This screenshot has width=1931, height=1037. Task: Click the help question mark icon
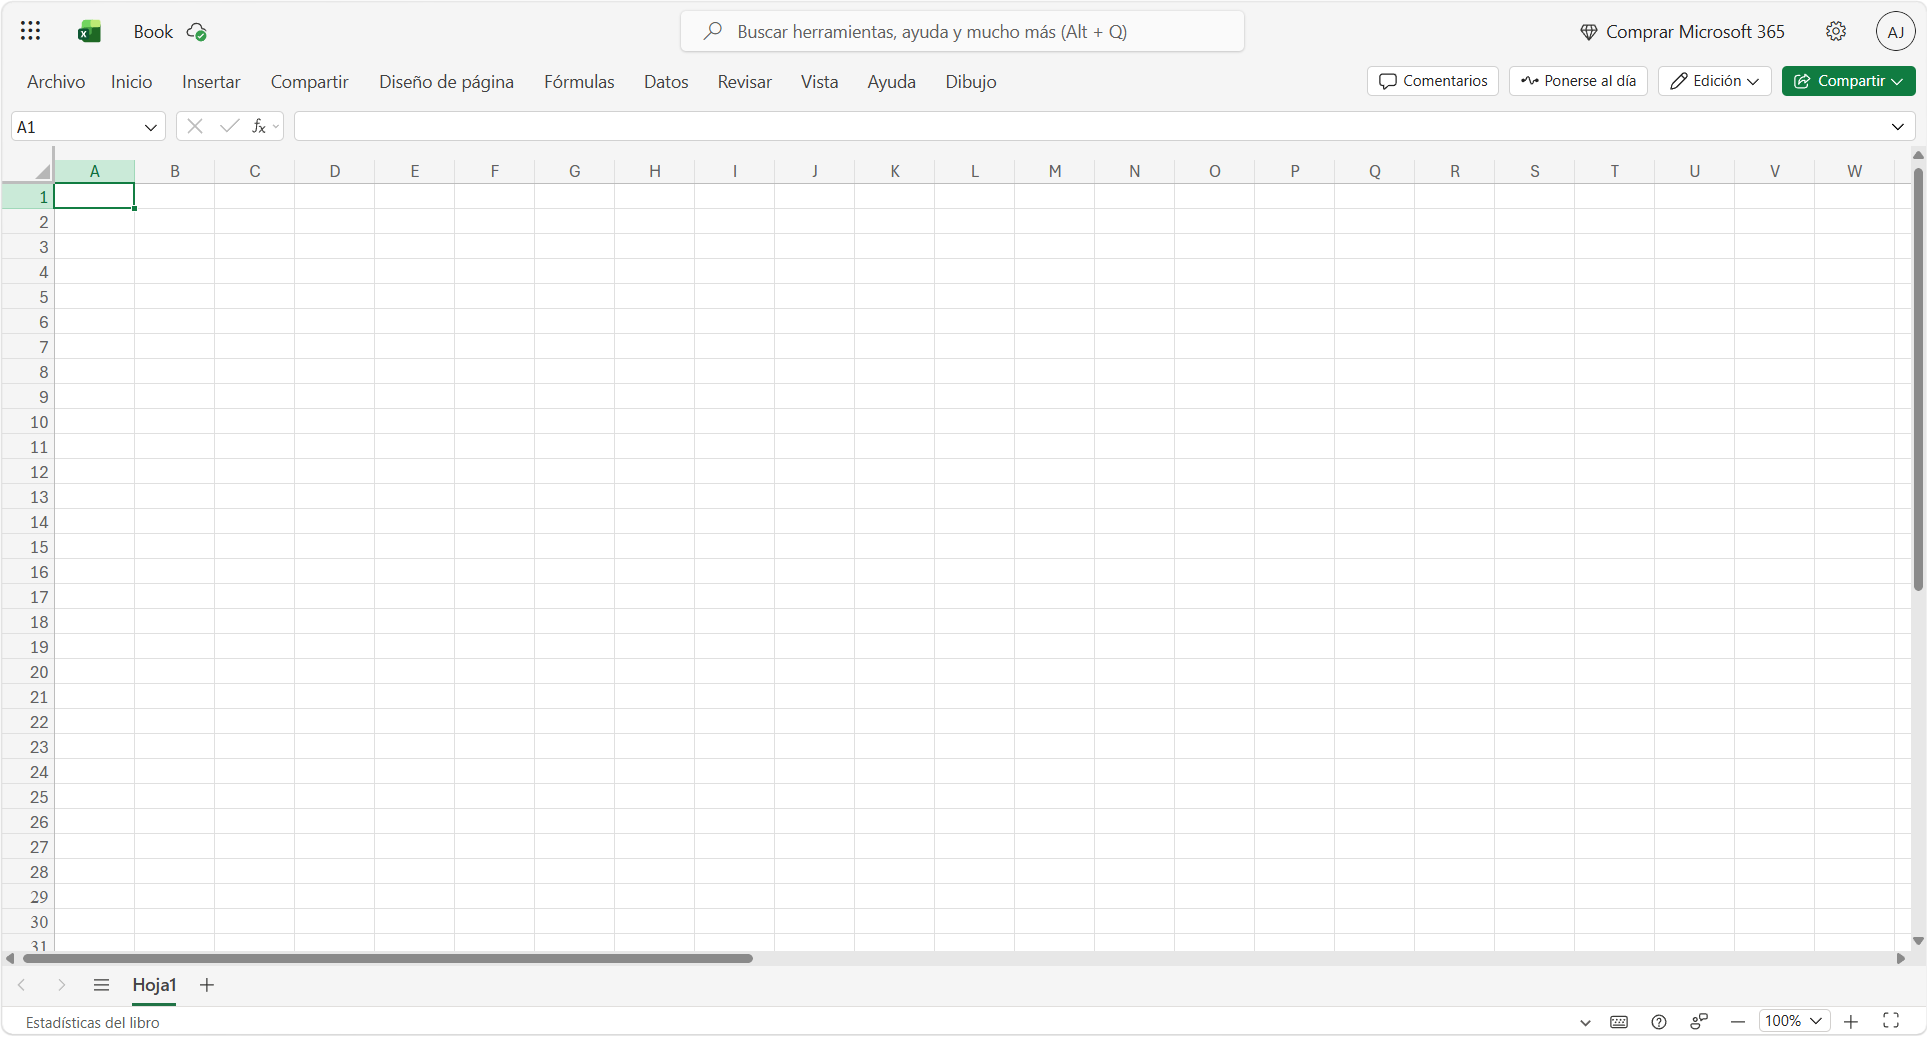tap(1659, 1021)
